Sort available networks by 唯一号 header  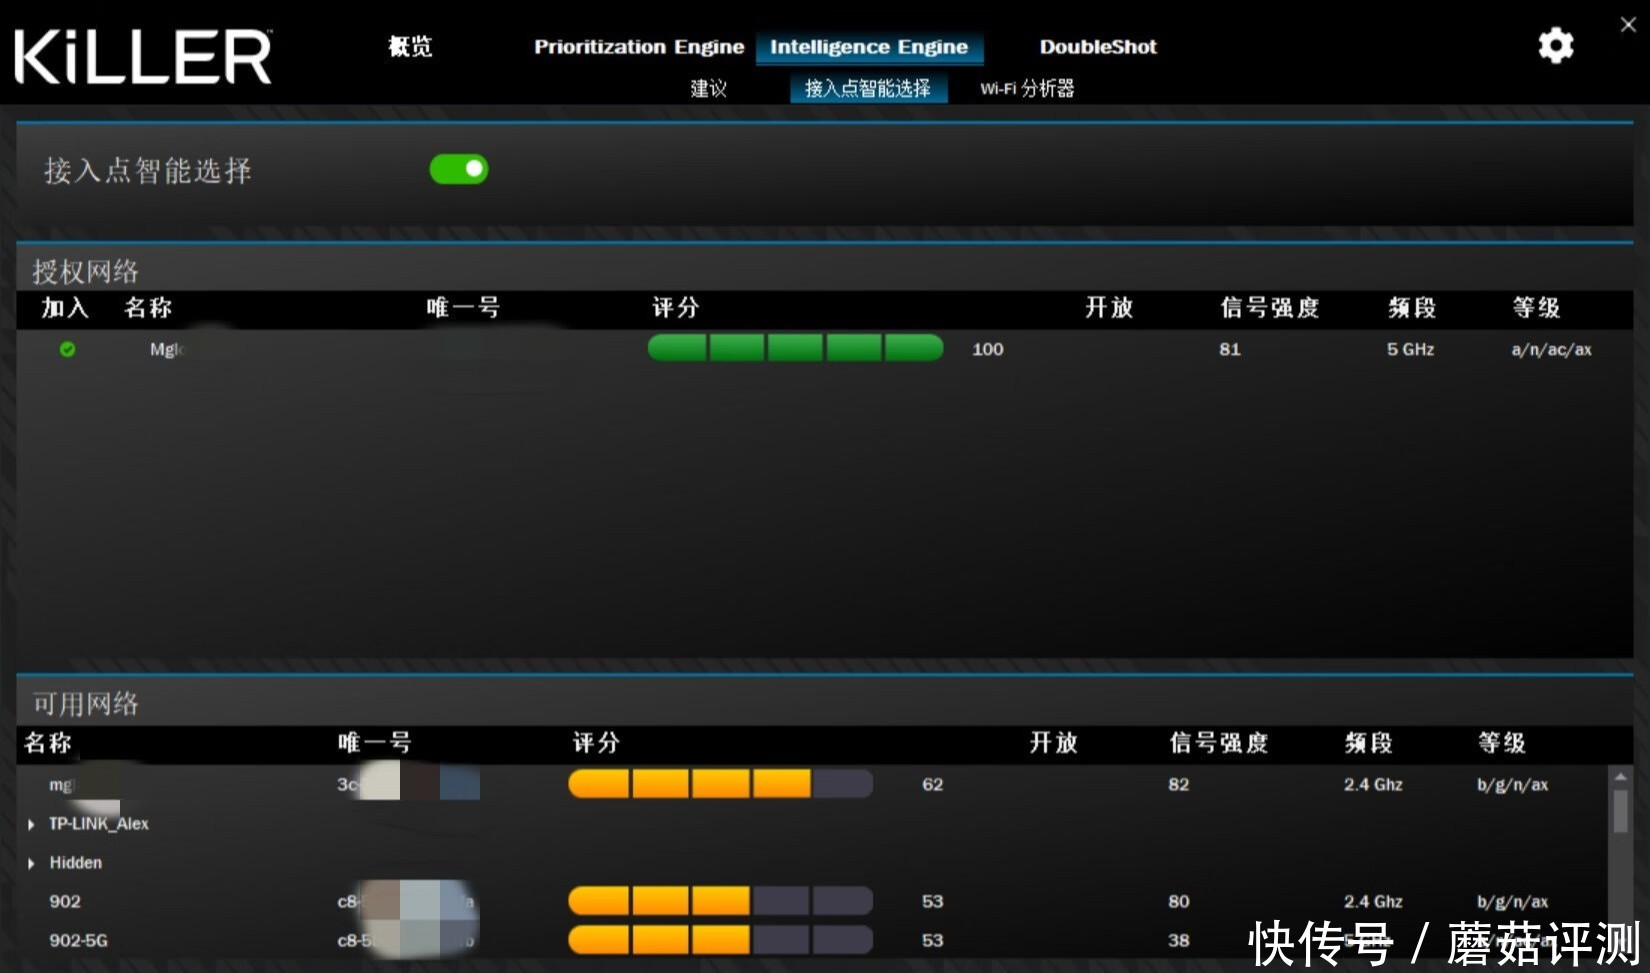375,743
